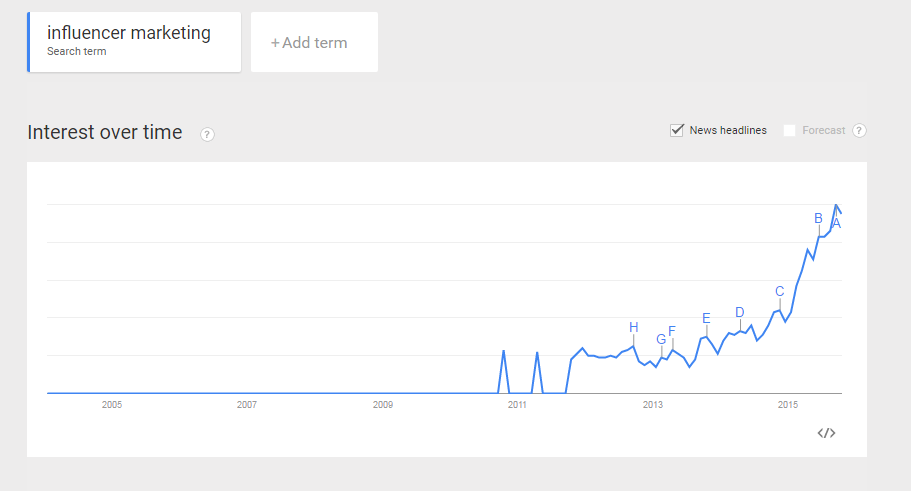911x491 pixels.
Task: Enable the Forecast checkbox
Action: click(790, 130)
